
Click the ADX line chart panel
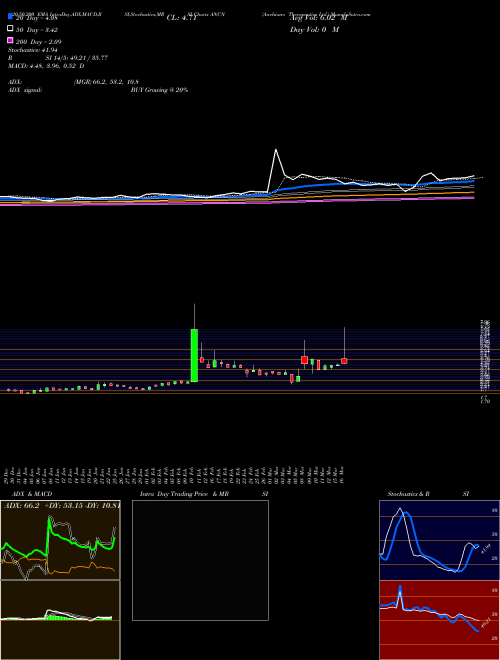coord(60,540)
